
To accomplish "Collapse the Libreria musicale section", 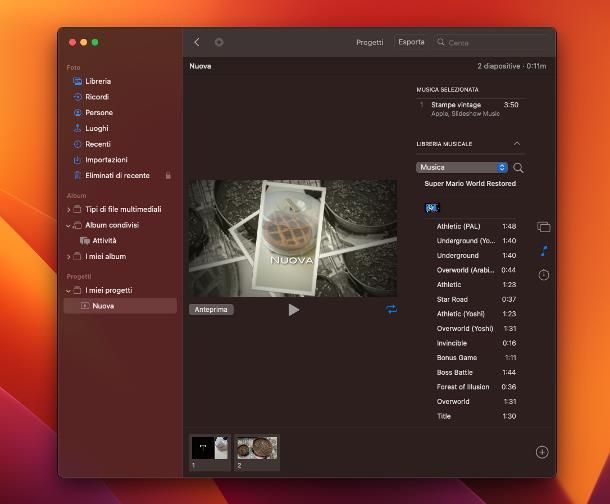I will tap(517, 144).
